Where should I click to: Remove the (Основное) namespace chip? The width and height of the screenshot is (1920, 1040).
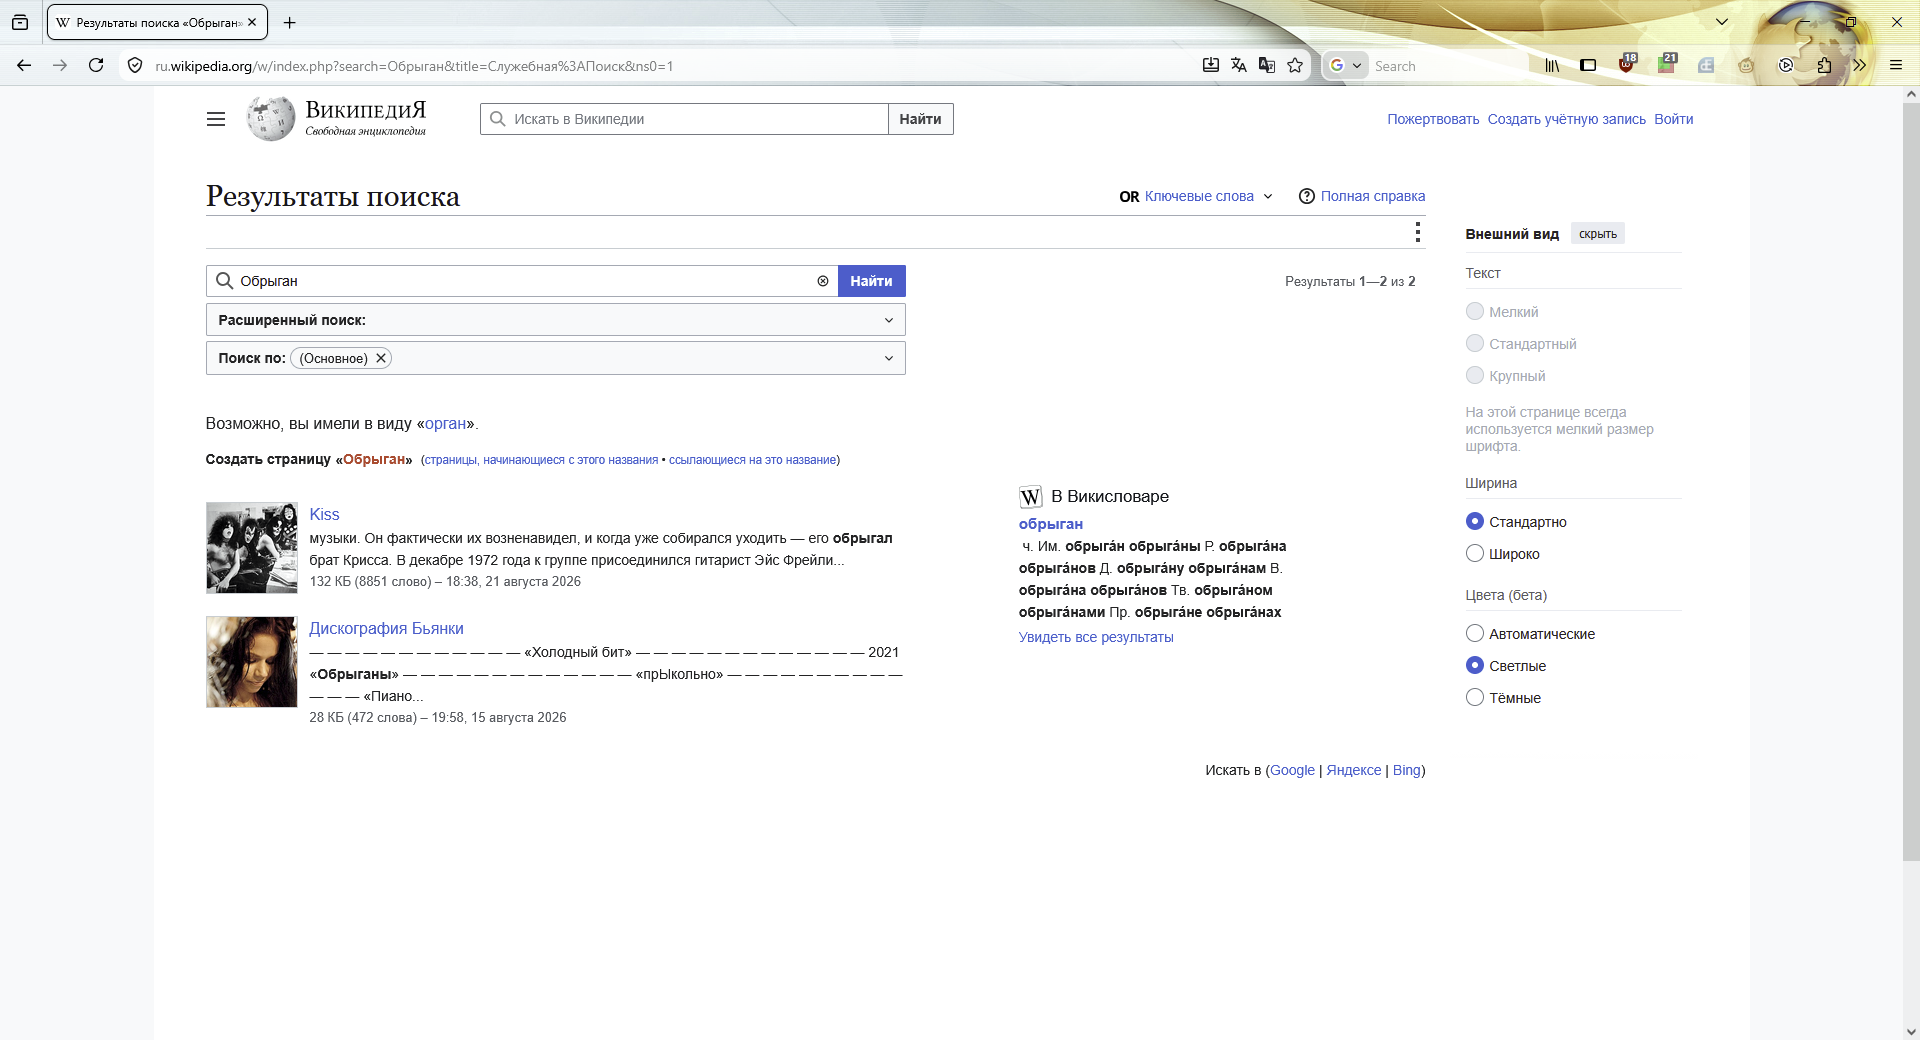click(x=381, y=358)
